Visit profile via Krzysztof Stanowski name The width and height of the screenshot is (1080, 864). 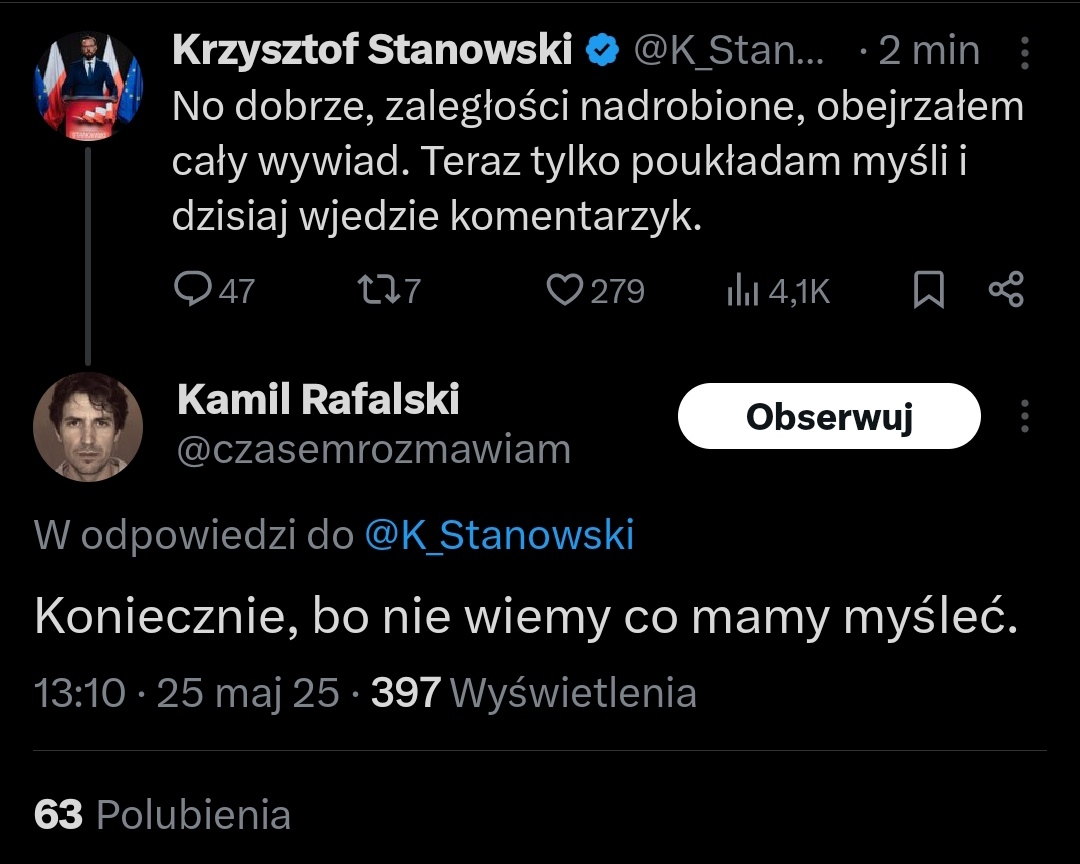pos(371,51)
